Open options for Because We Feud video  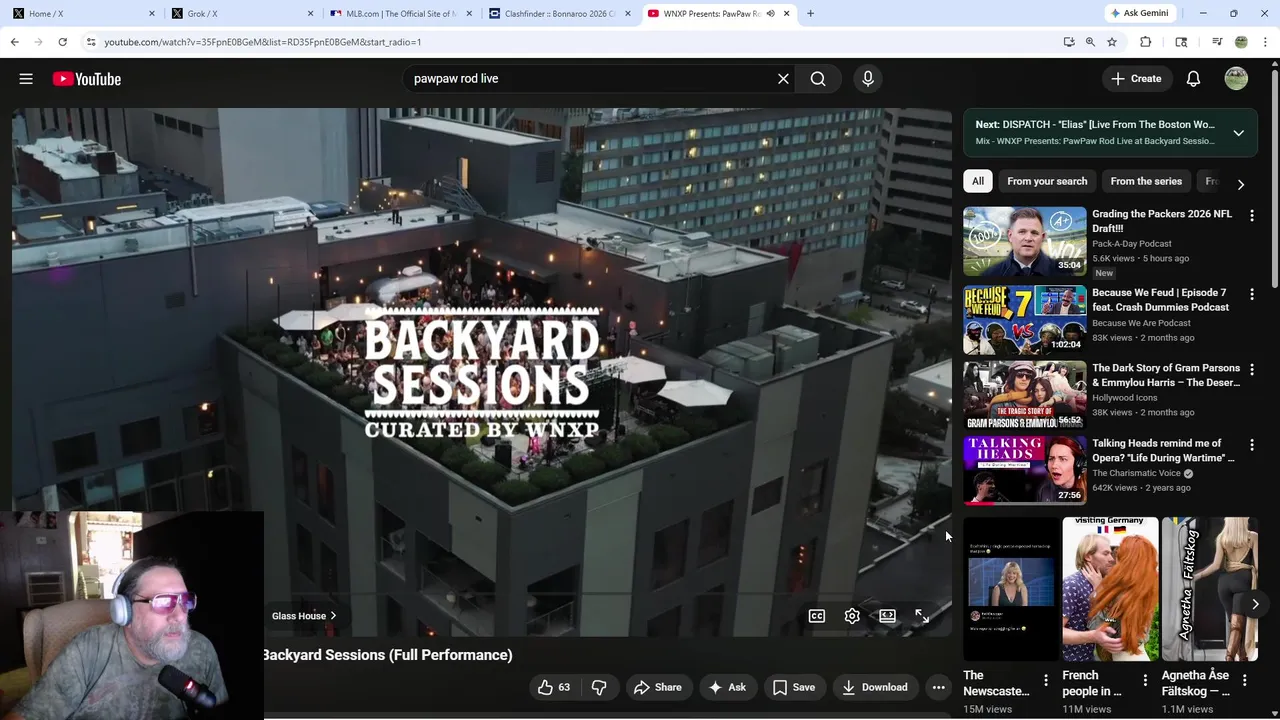[1251, 294]
